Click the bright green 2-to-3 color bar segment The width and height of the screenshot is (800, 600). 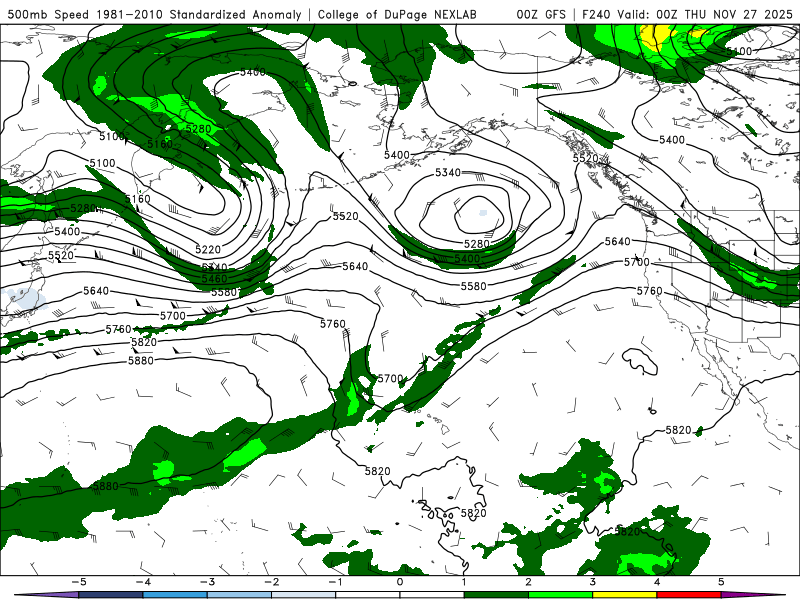tap(560, 595)
